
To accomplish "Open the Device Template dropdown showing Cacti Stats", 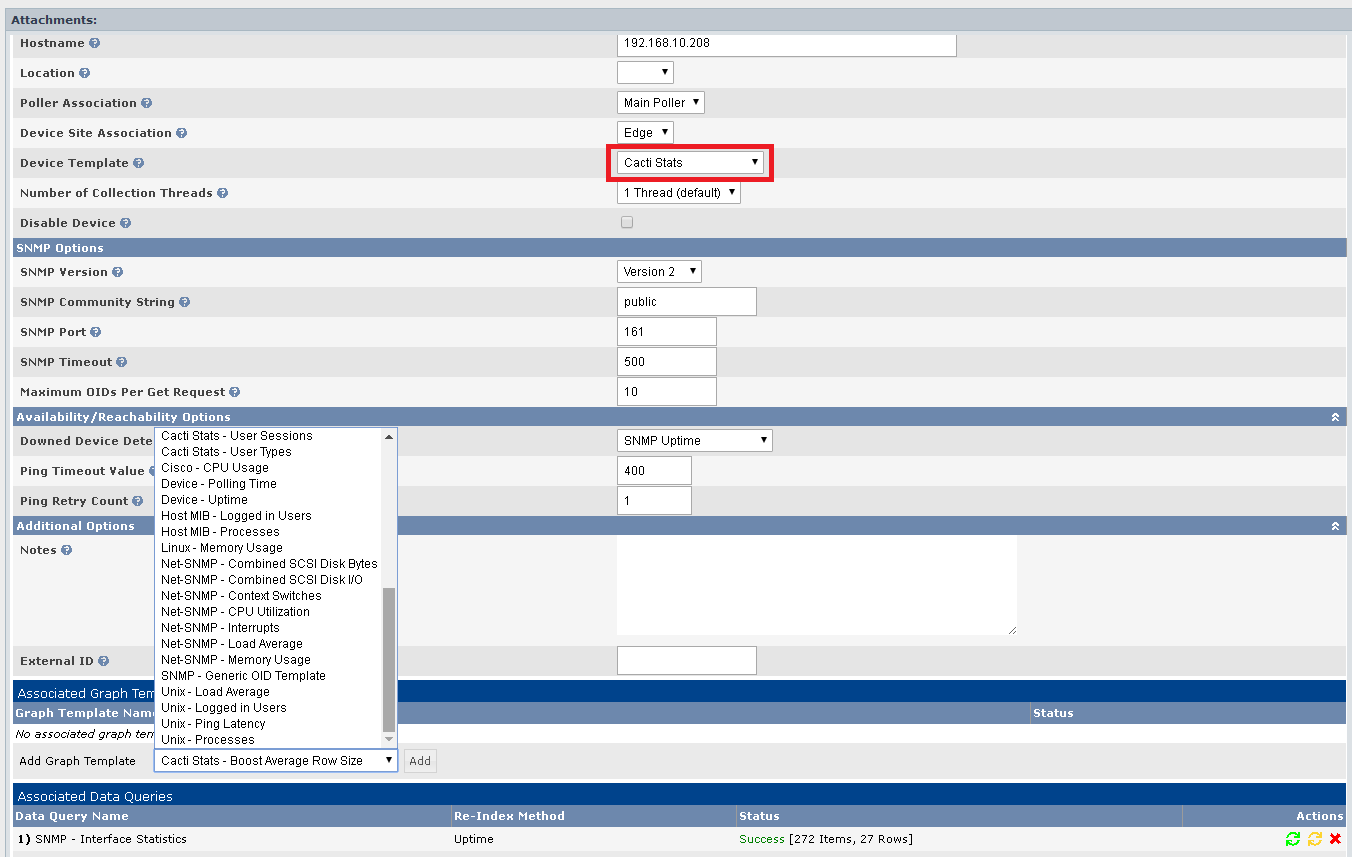I will click(690, 162).
